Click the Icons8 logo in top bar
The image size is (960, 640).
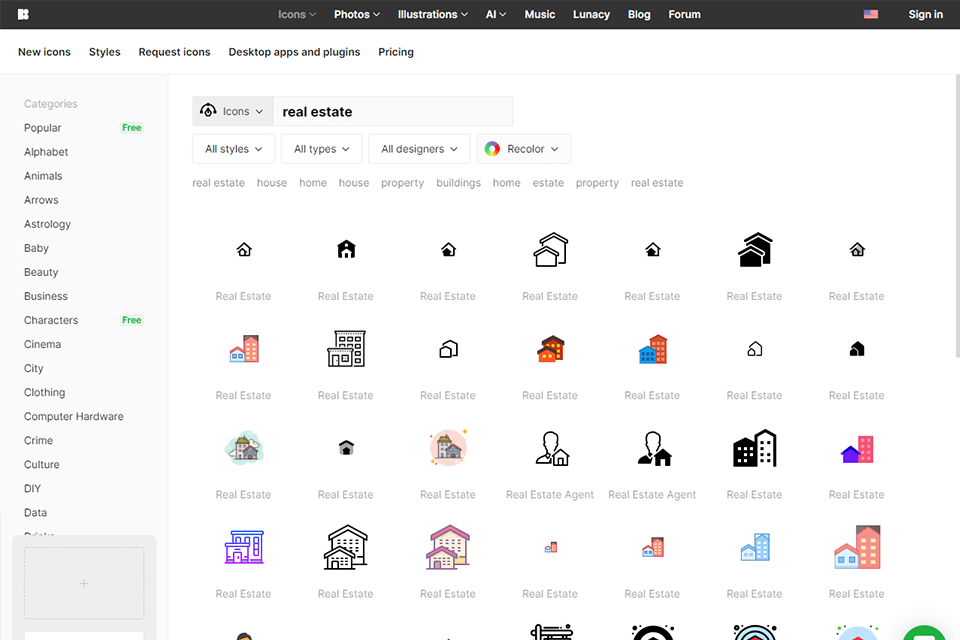23,14
